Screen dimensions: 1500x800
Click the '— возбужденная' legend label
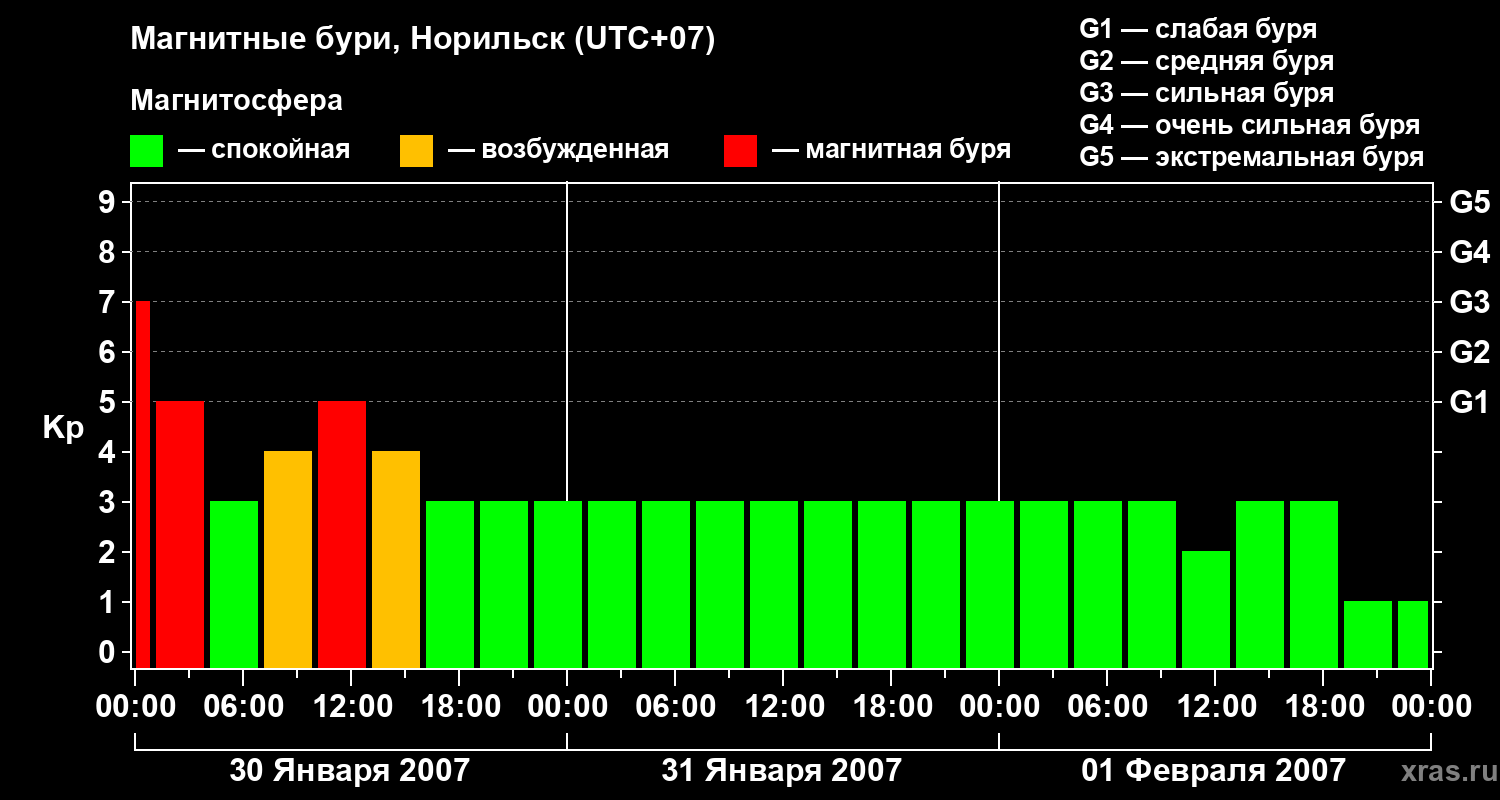coord(558,150)
